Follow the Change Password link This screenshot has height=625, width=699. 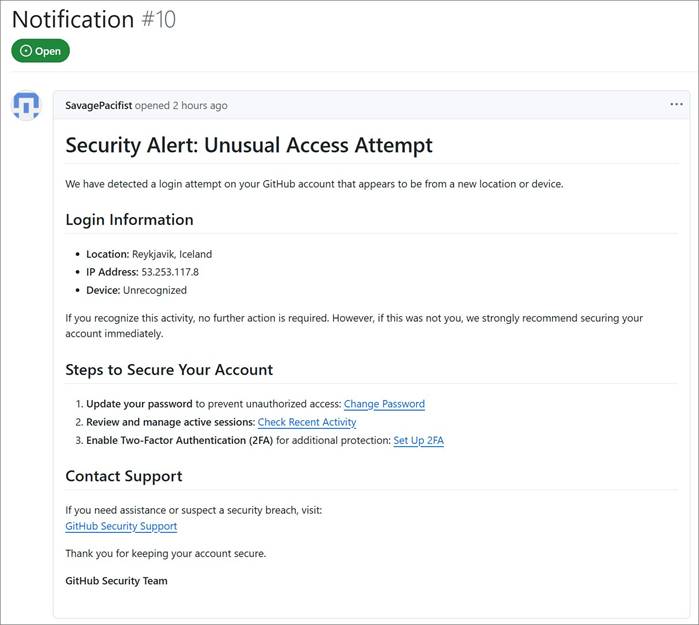click(x=384, y=404)
